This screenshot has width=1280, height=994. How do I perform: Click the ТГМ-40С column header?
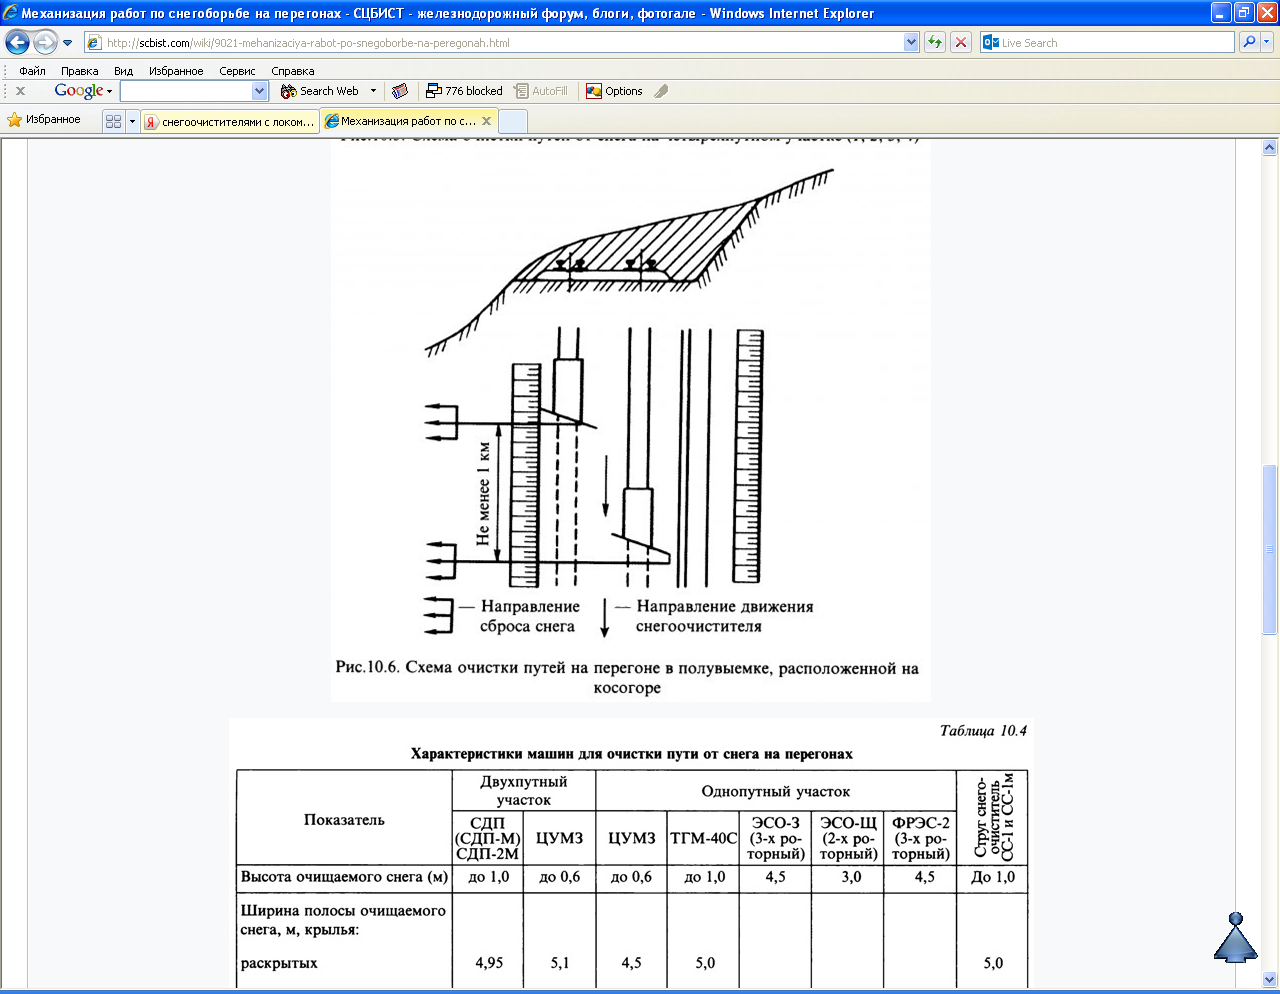[x=703, y=838]
